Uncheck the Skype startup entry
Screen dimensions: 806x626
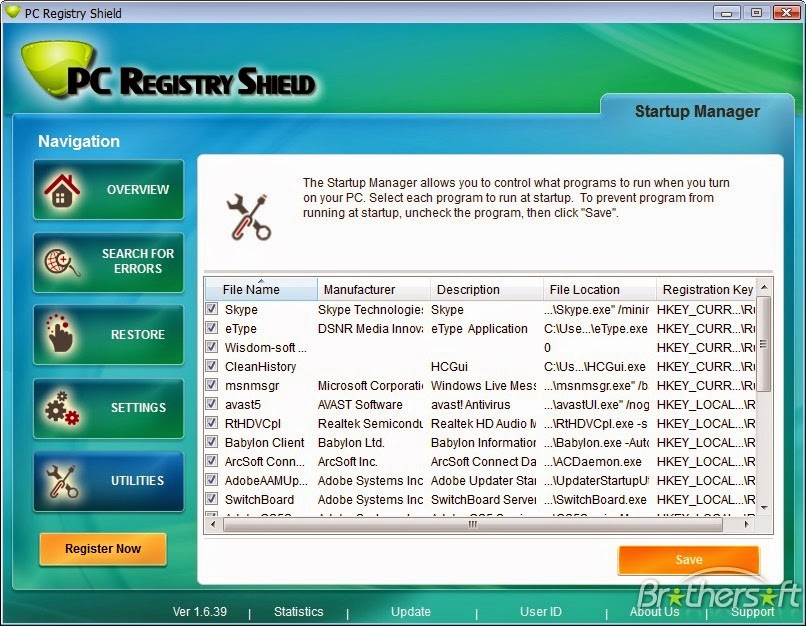tap(211, 309)
